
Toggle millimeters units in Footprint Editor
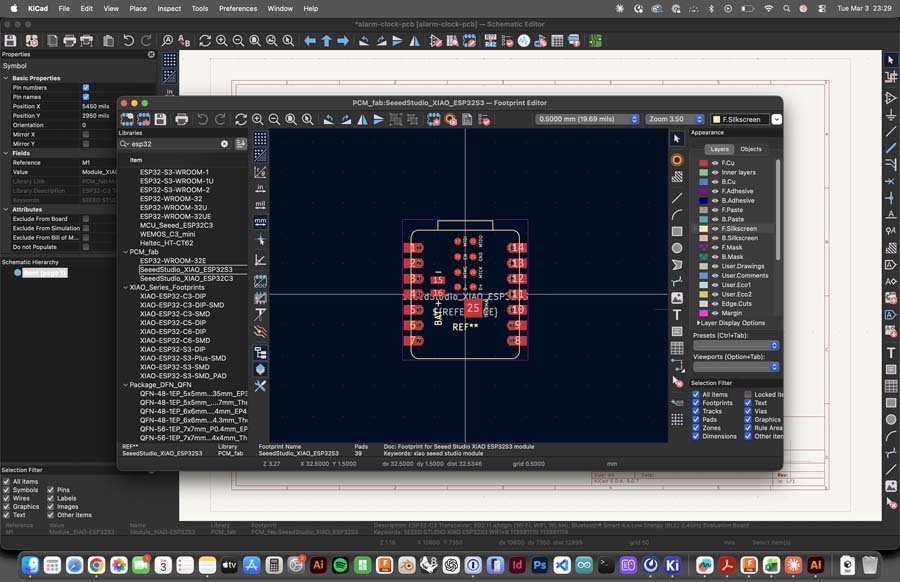260,221
